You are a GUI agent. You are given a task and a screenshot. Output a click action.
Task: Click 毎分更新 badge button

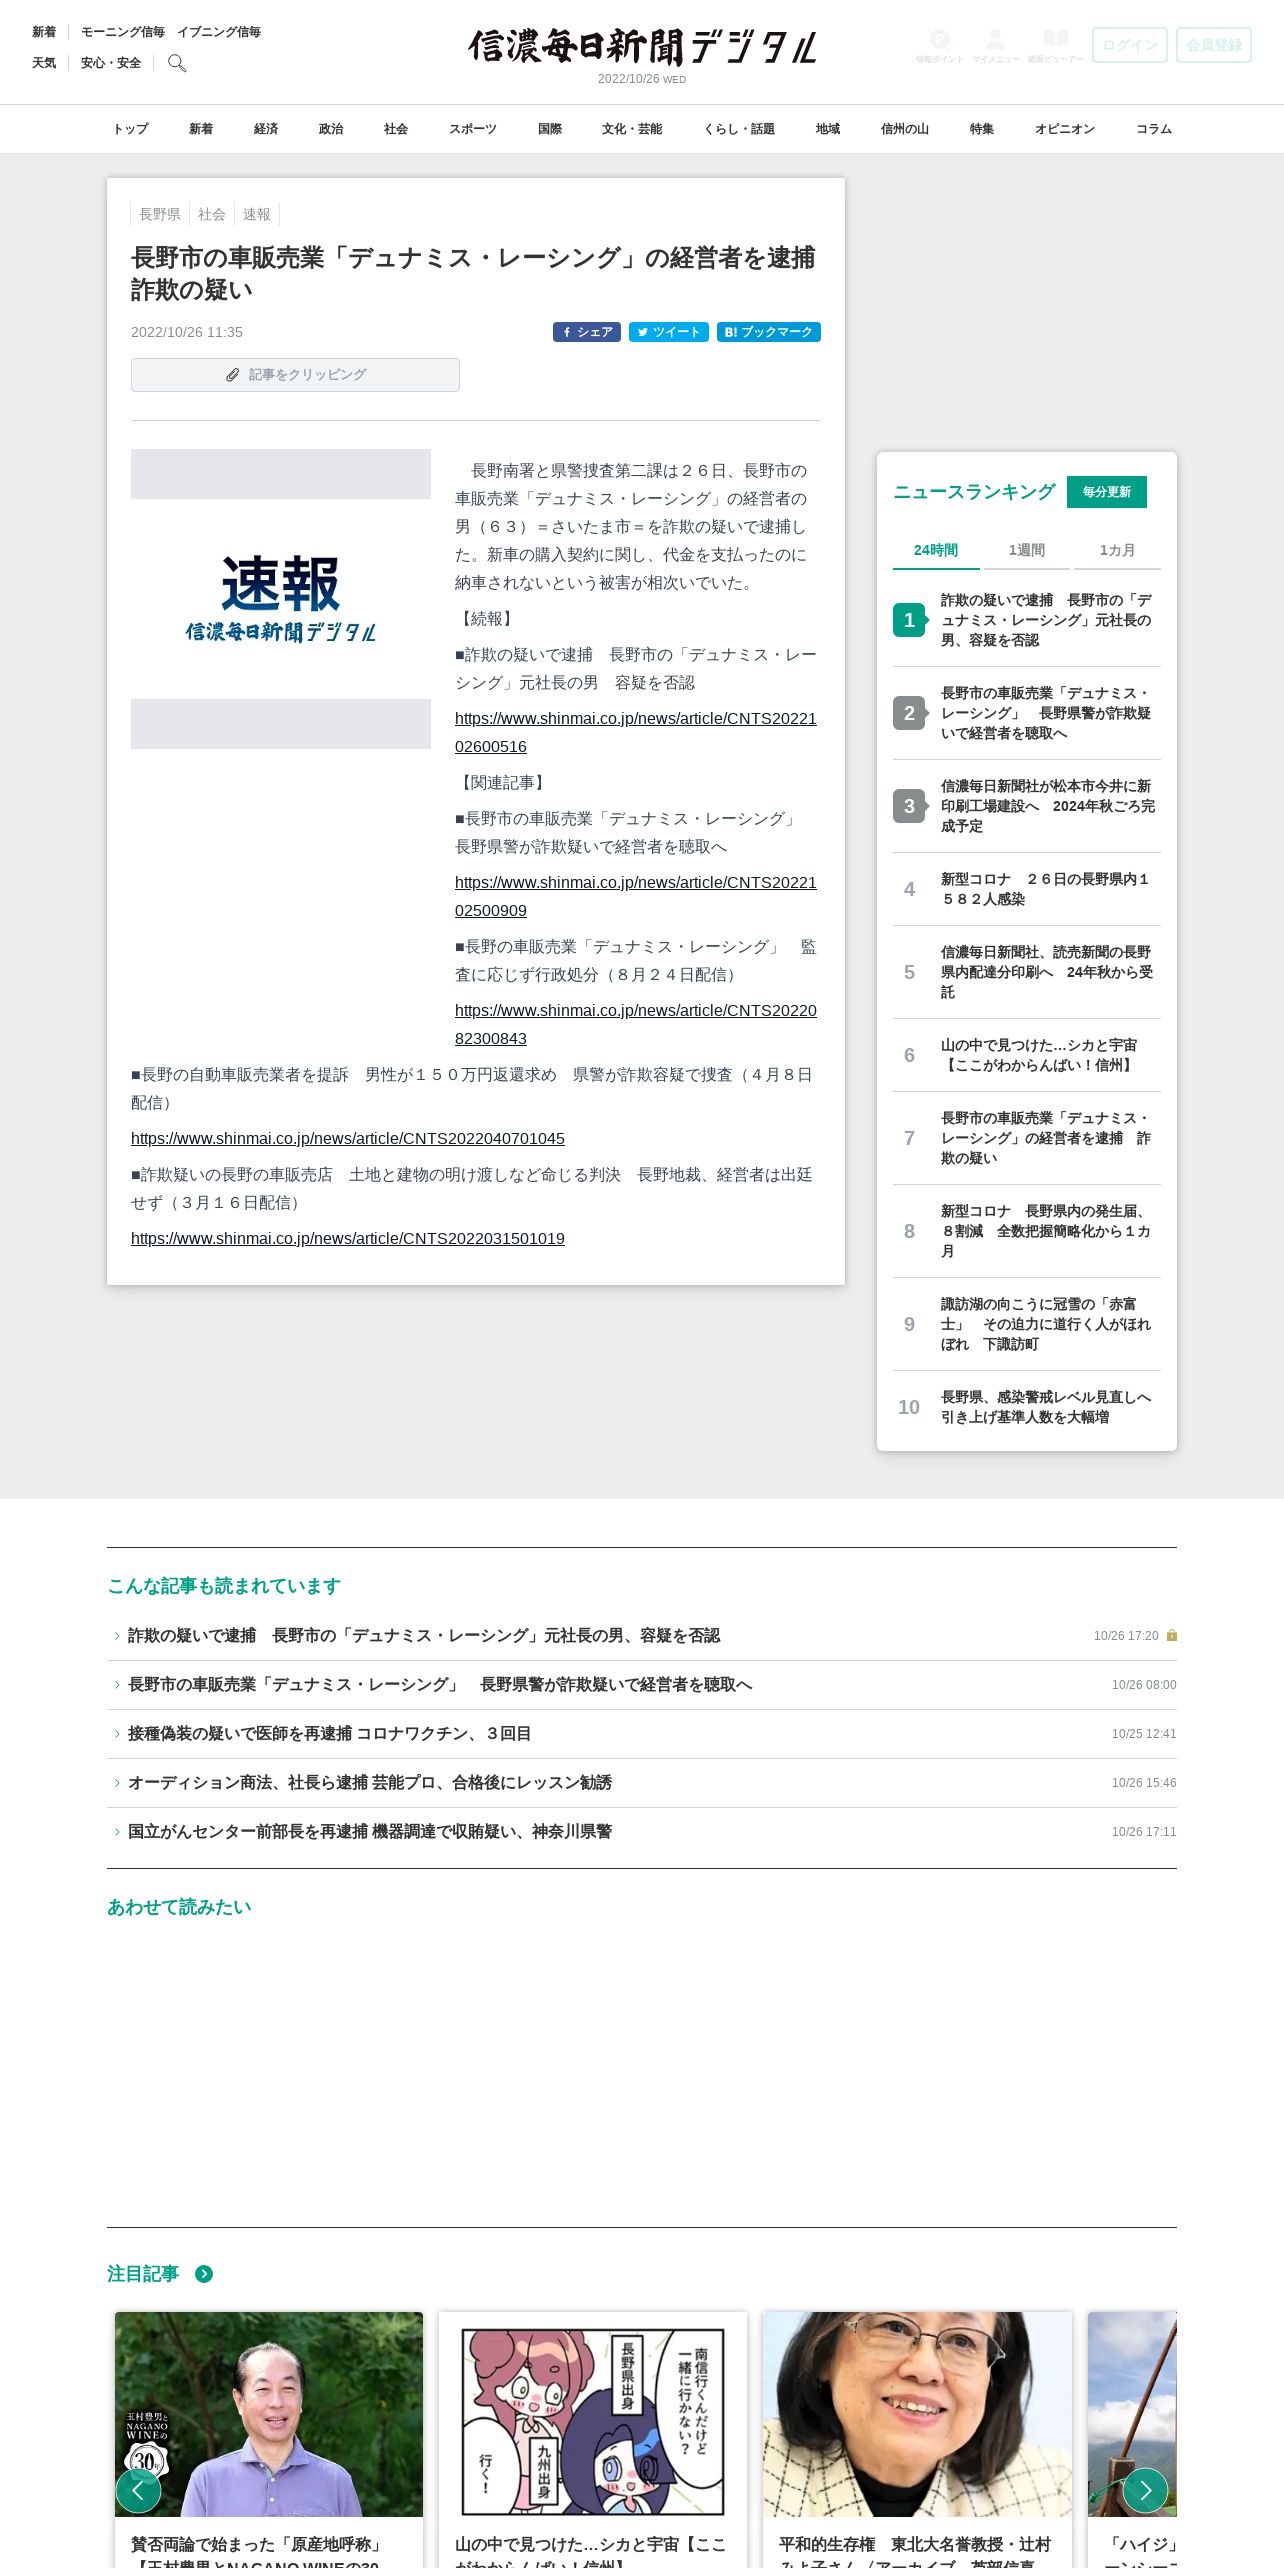pyautogui.click(x=1107, y=492)
